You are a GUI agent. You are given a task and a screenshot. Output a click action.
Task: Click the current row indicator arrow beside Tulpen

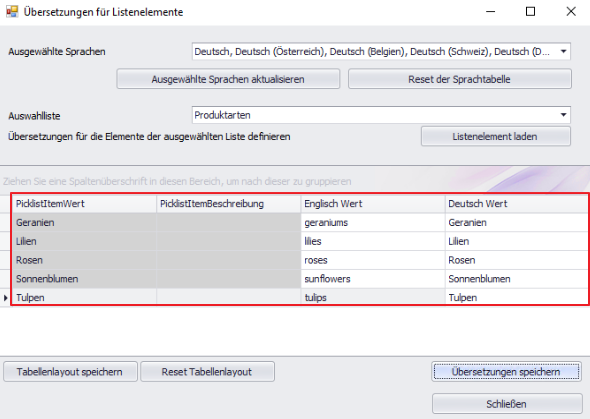coord(6,298)
